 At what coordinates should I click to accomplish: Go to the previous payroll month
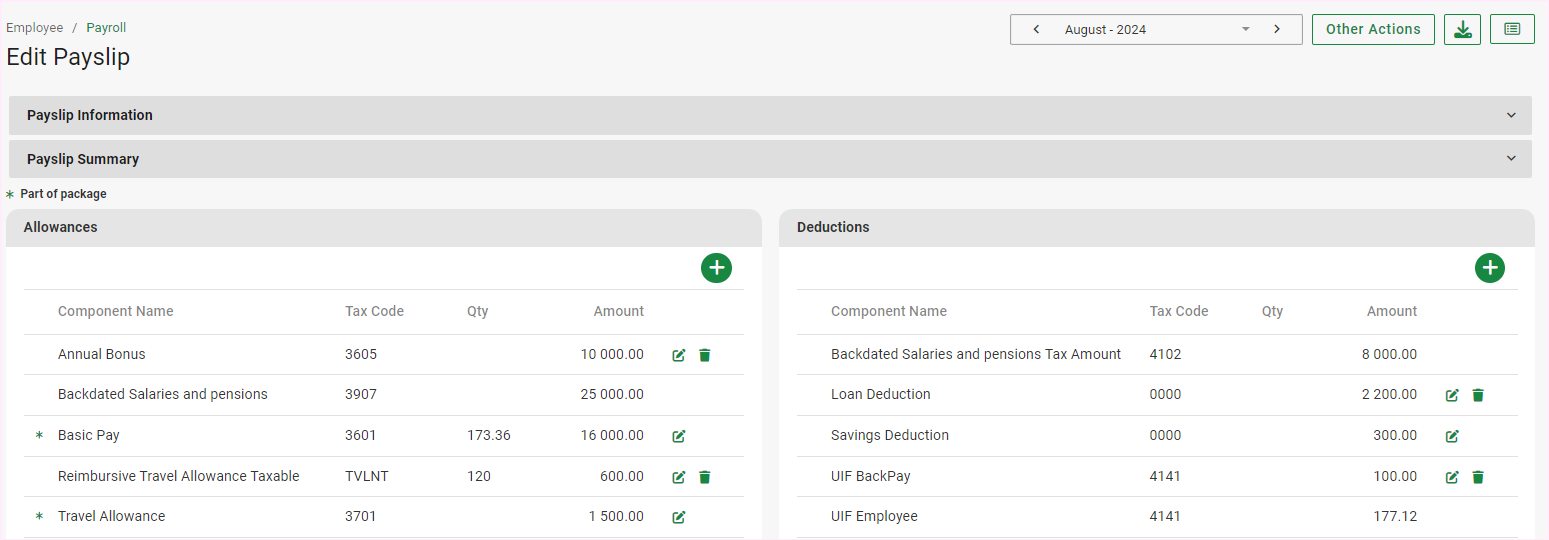pyautogui.click(x=1036, y=30)
